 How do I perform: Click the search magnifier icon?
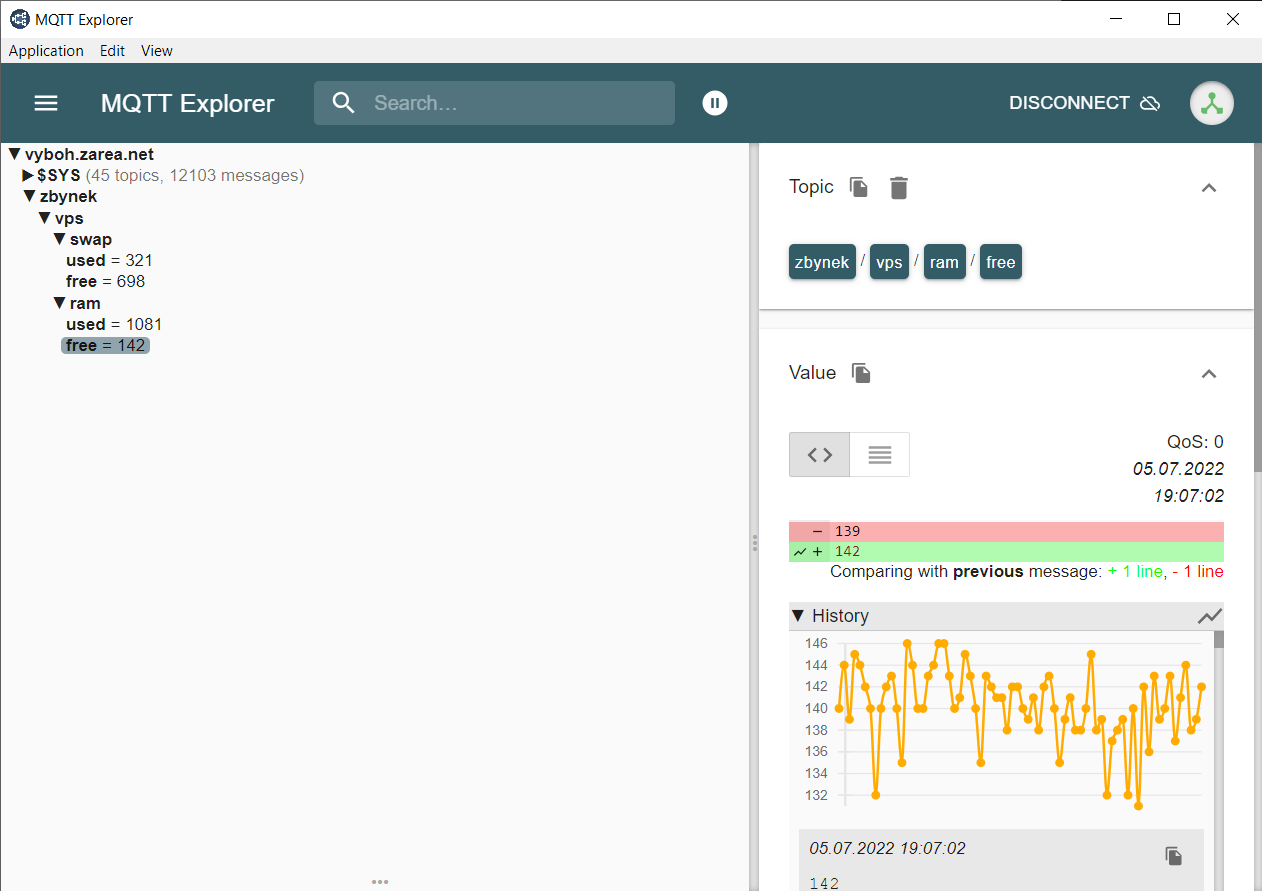[343, 103]
